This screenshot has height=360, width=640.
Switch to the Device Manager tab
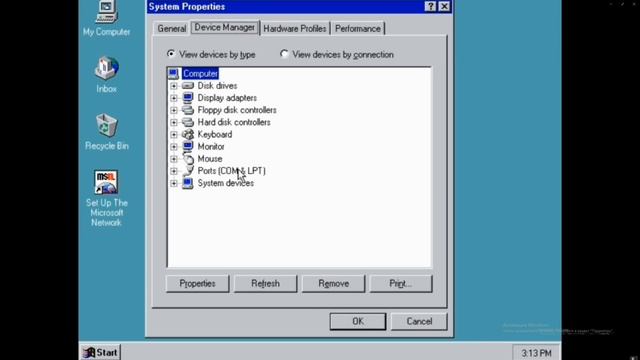coord(224,27)
